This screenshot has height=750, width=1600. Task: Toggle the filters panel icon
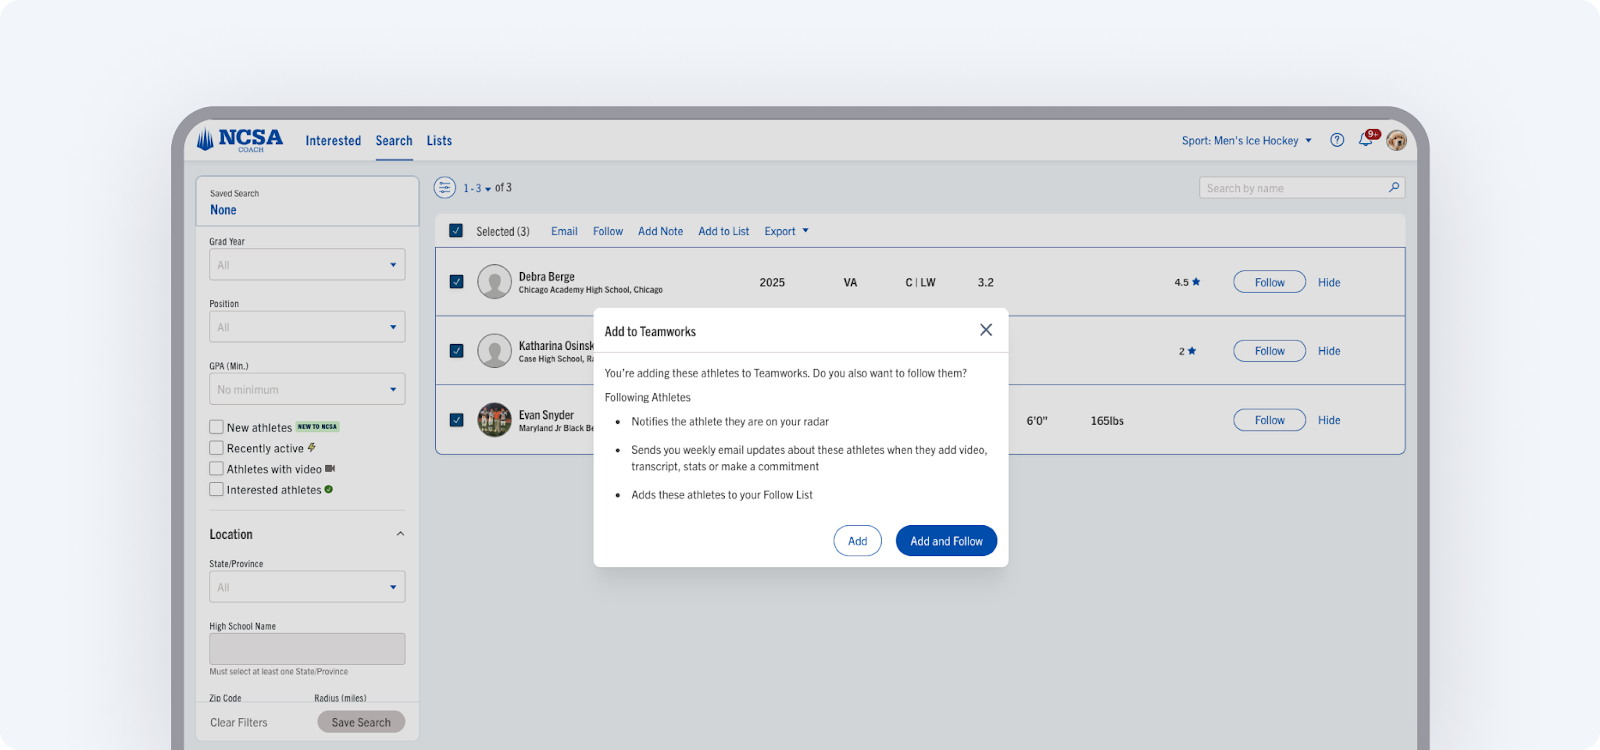pos(445,187)
